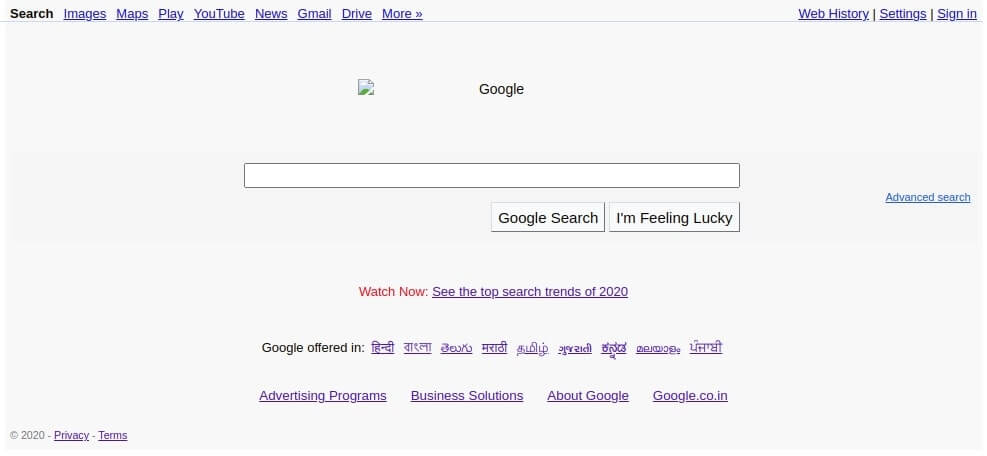This screenshot has width=987, height=456.
Task: Open Advertising Programs link
Action: tap(323, 396)
